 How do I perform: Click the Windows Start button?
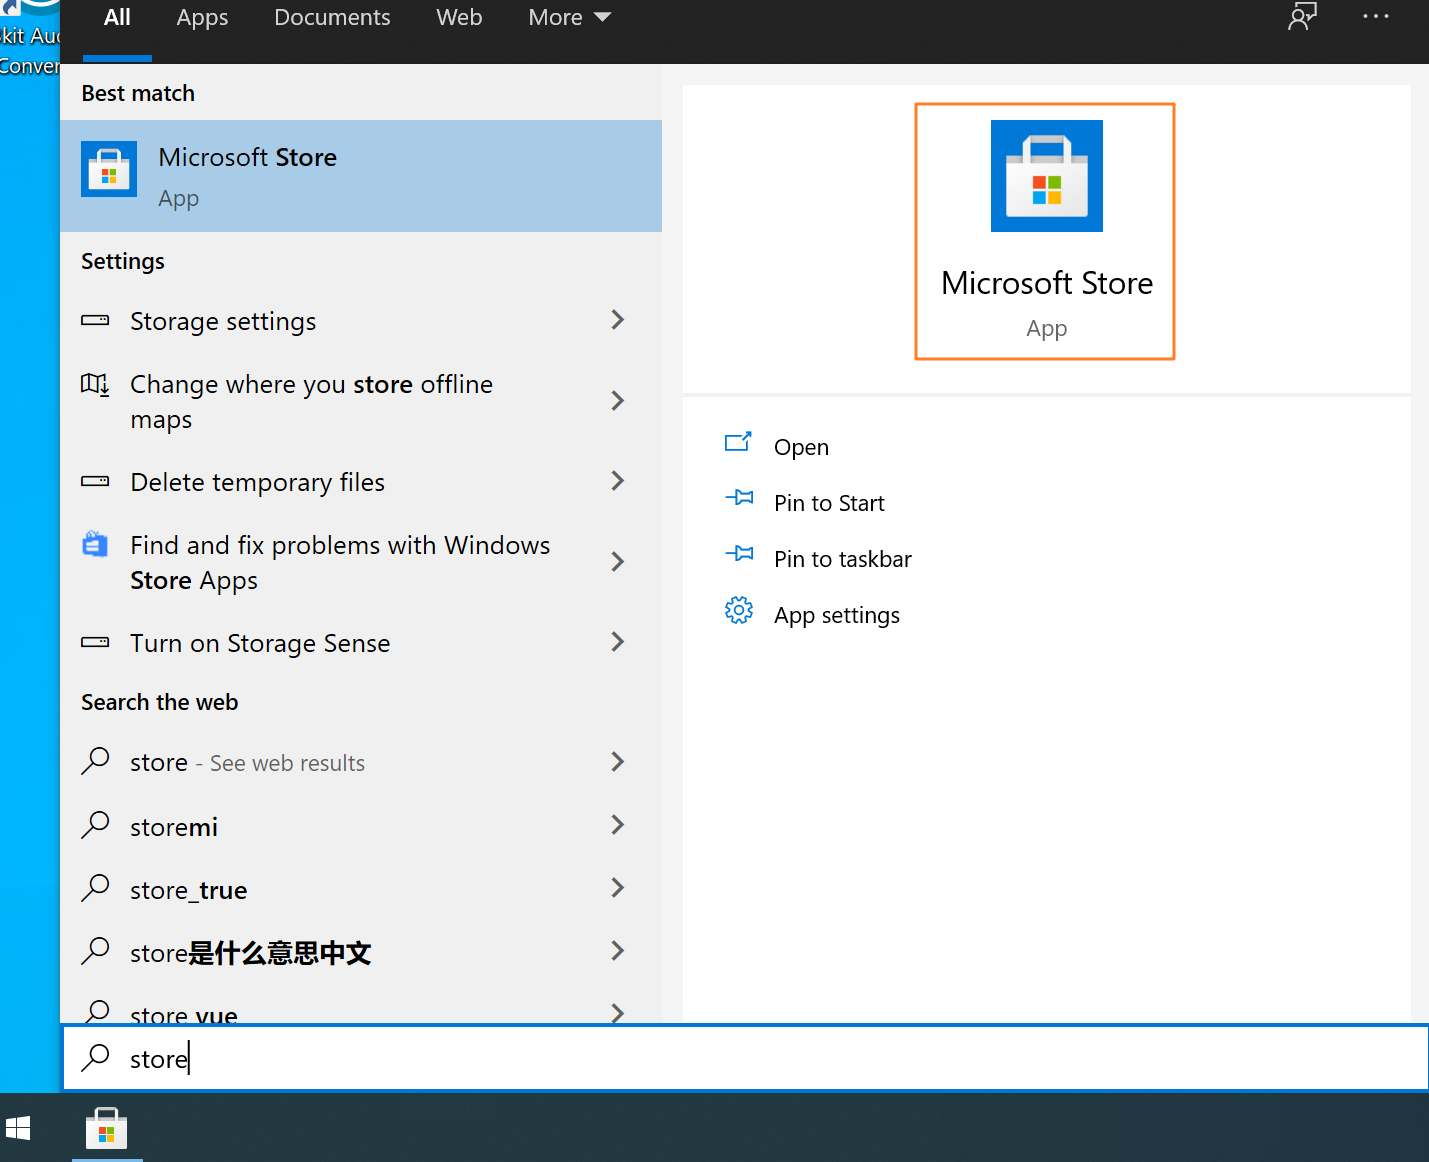18,1128
